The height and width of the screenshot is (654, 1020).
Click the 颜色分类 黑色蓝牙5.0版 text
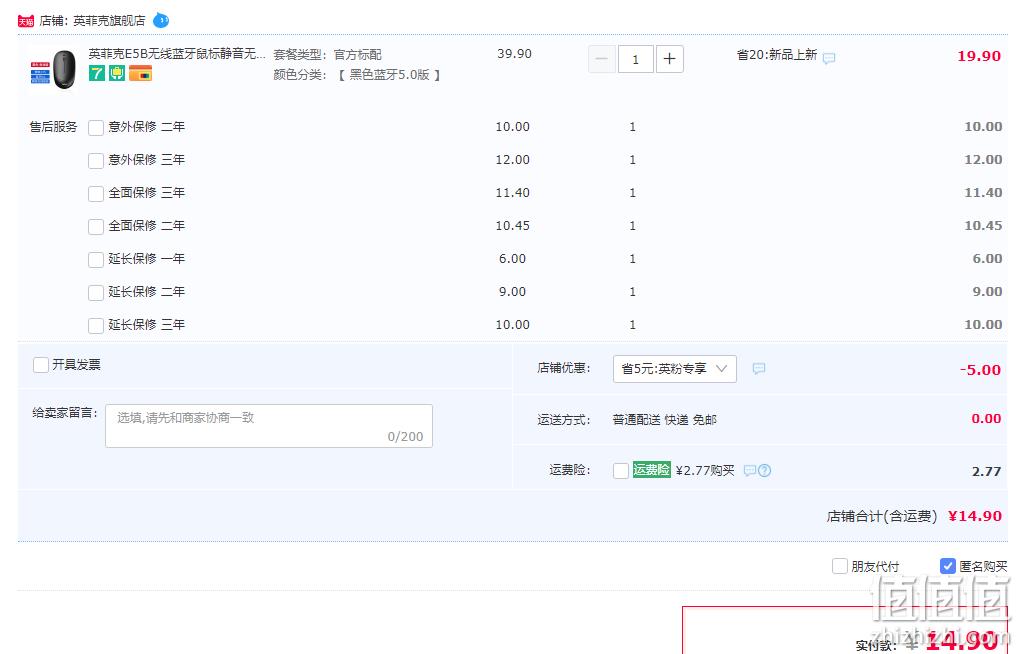click(x=357, y=75)
